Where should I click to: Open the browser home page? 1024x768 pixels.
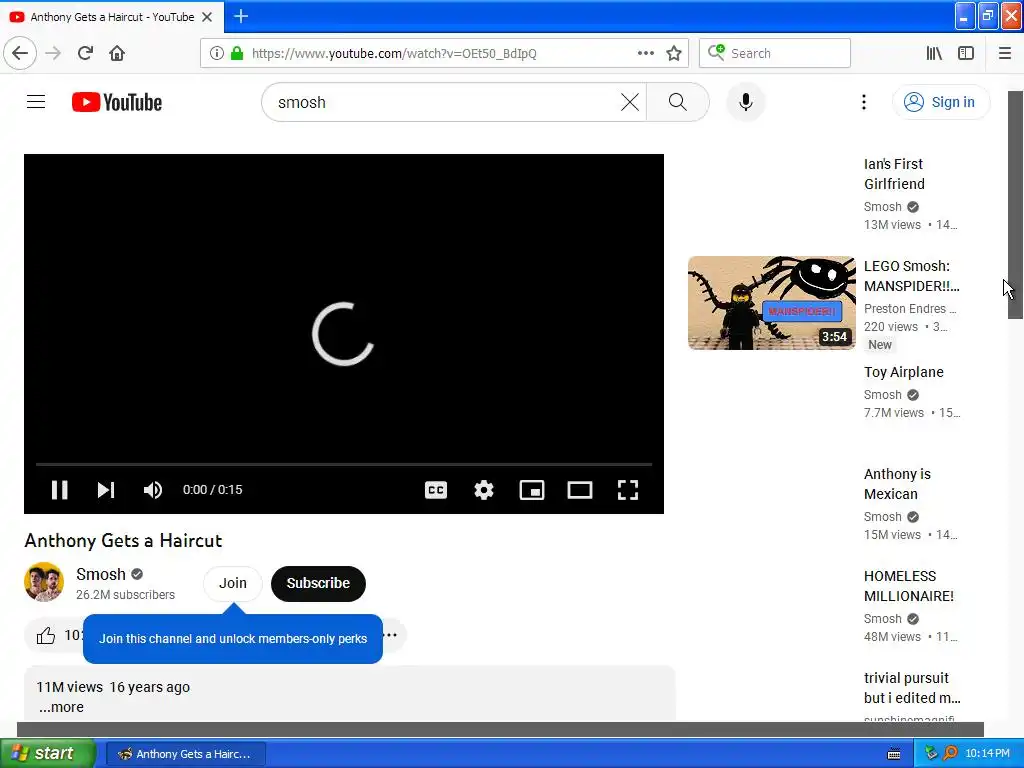pos(117,53)
